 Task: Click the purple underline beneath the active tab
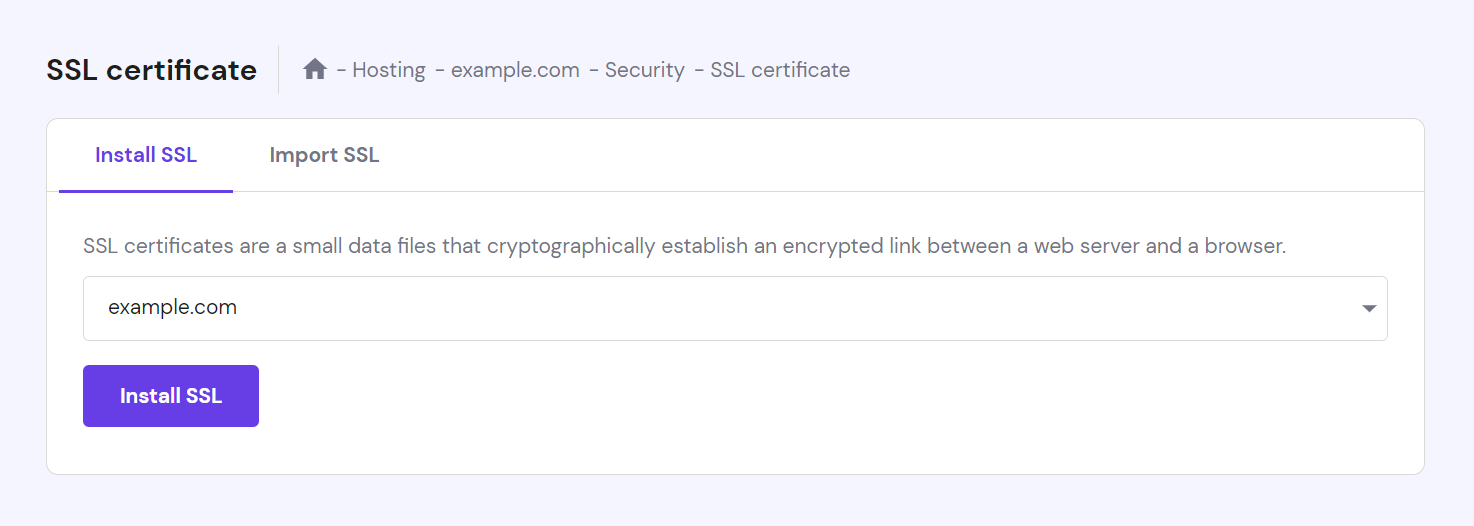click(x=146, y=190)
